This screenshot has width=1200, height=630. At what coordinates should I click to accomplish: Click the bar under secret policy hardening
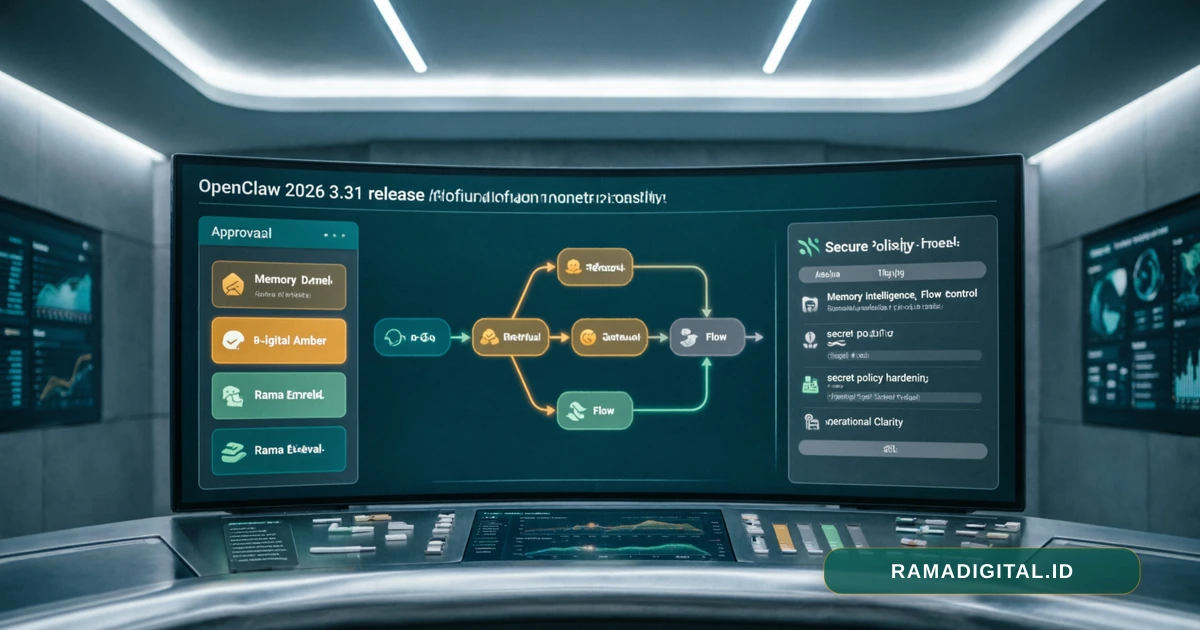pos(890,397)
